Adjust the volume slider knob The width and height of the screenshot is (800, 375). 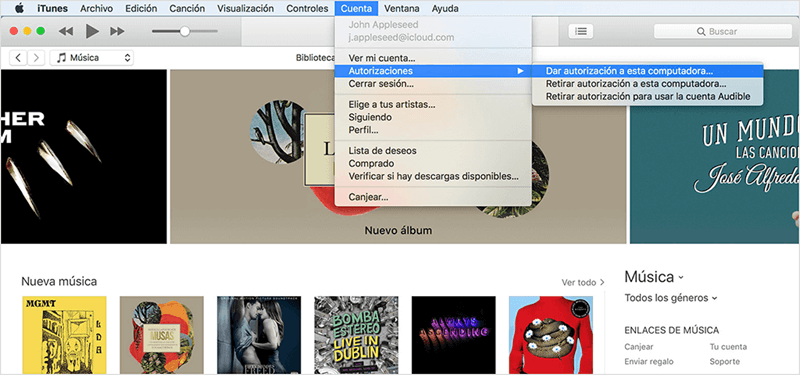pos(185,31)
